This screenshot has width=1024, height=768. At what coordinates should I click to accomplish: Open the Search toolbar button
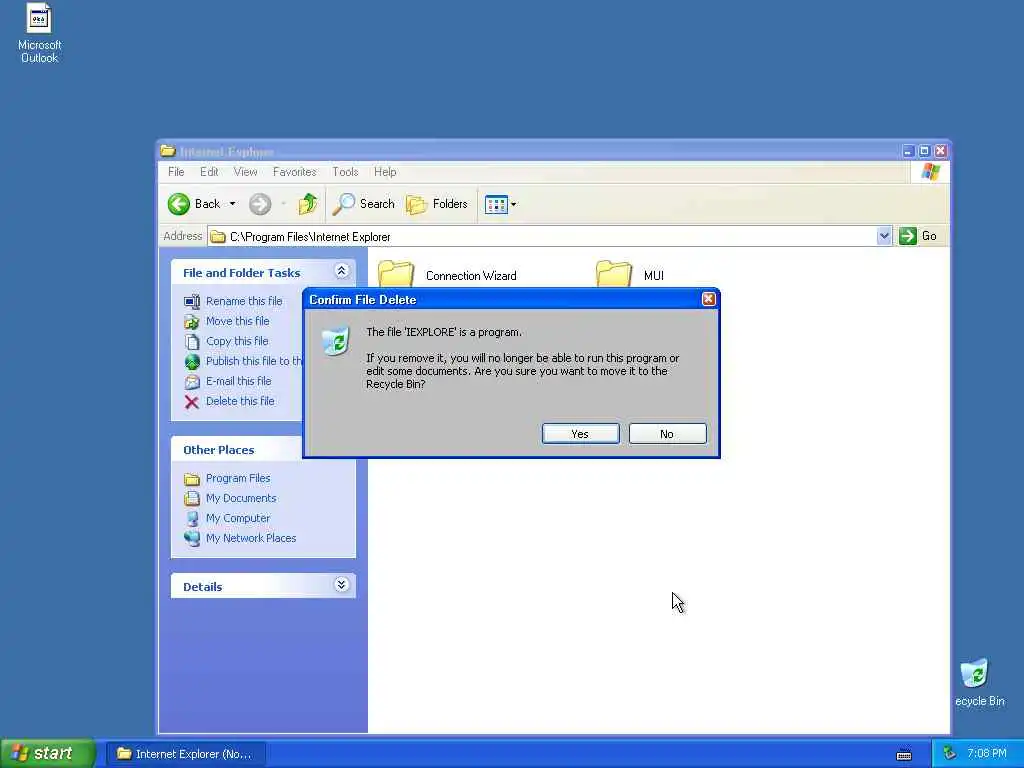click(x=364, y=204)
